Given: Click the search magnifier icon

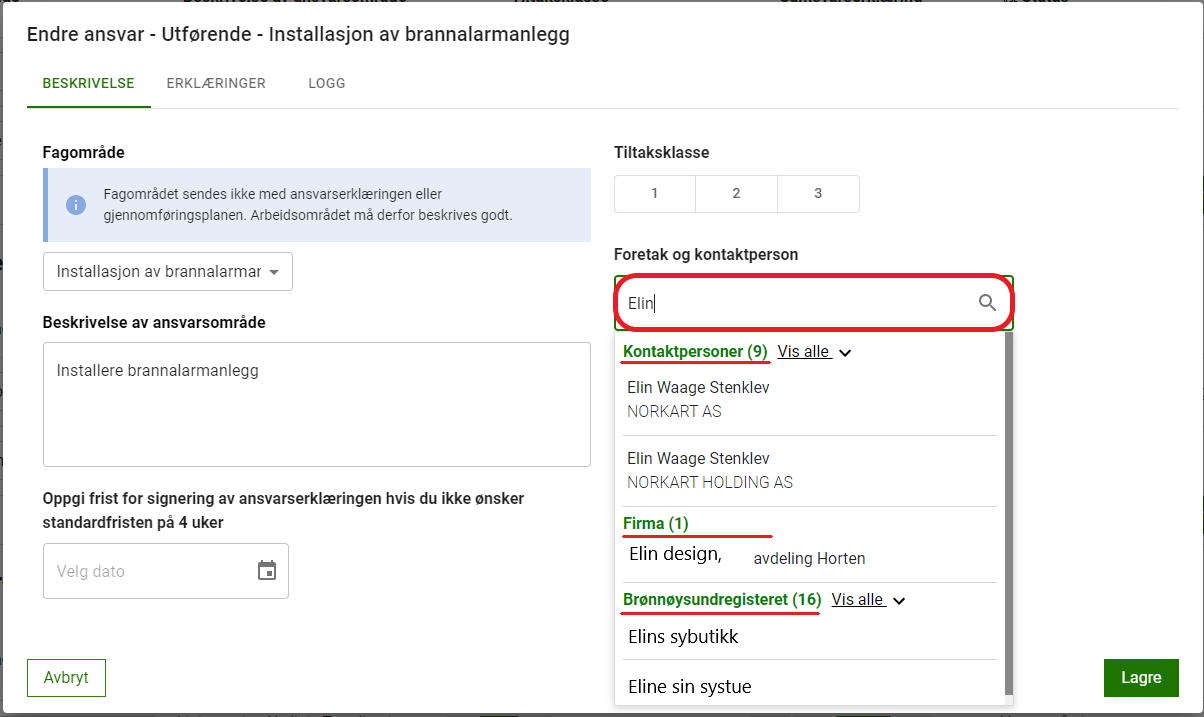Looking at the screenshot, I should (x=987, y=303).
